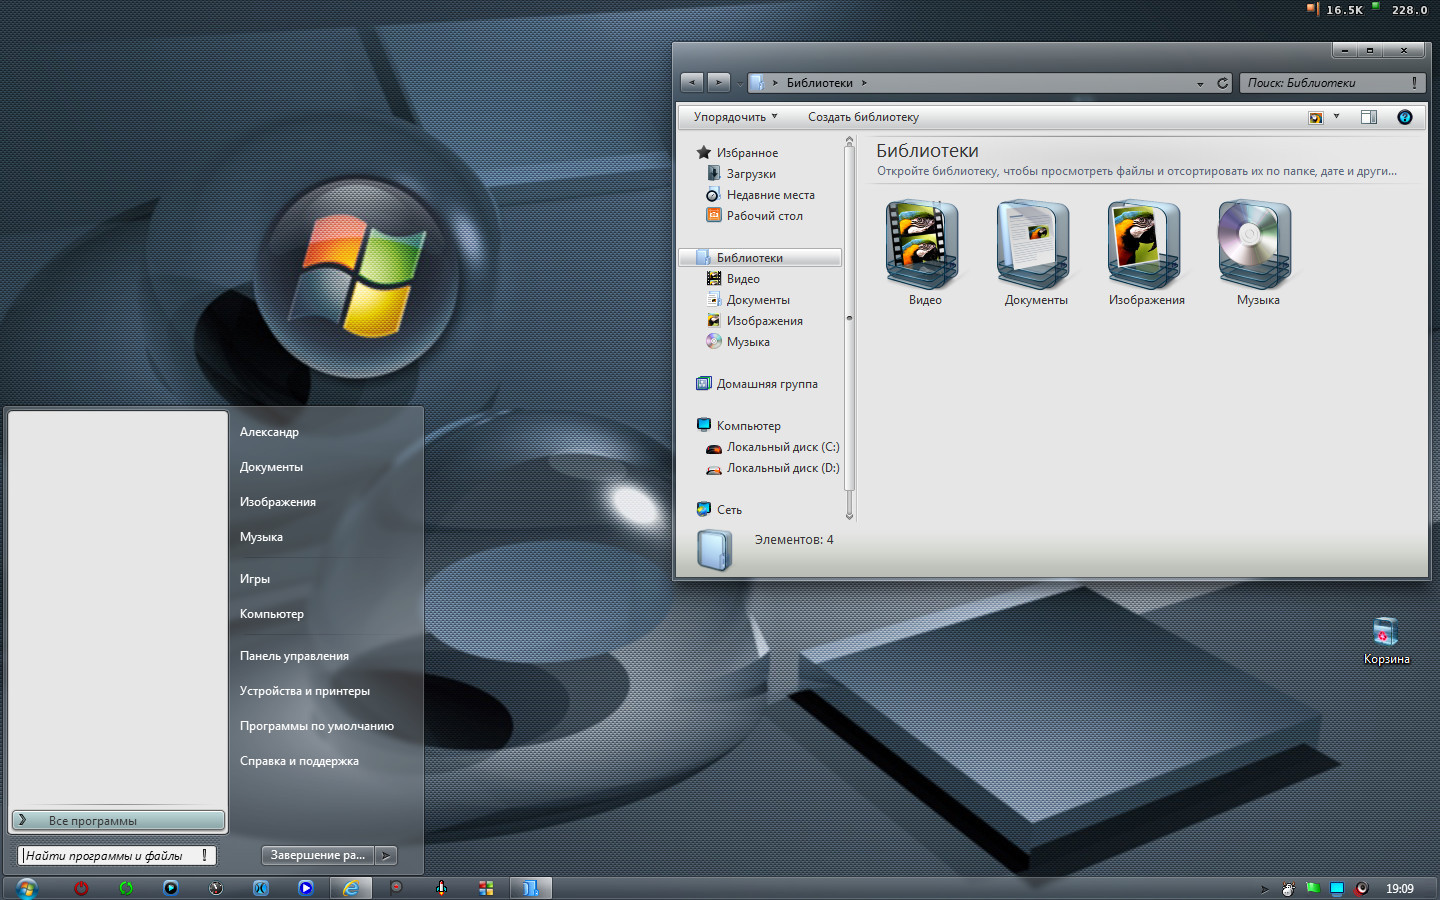This screenshot has height=900, width=1440.
Task: Click the cow icon in the system tray
Action: (x=1288, y=888)
